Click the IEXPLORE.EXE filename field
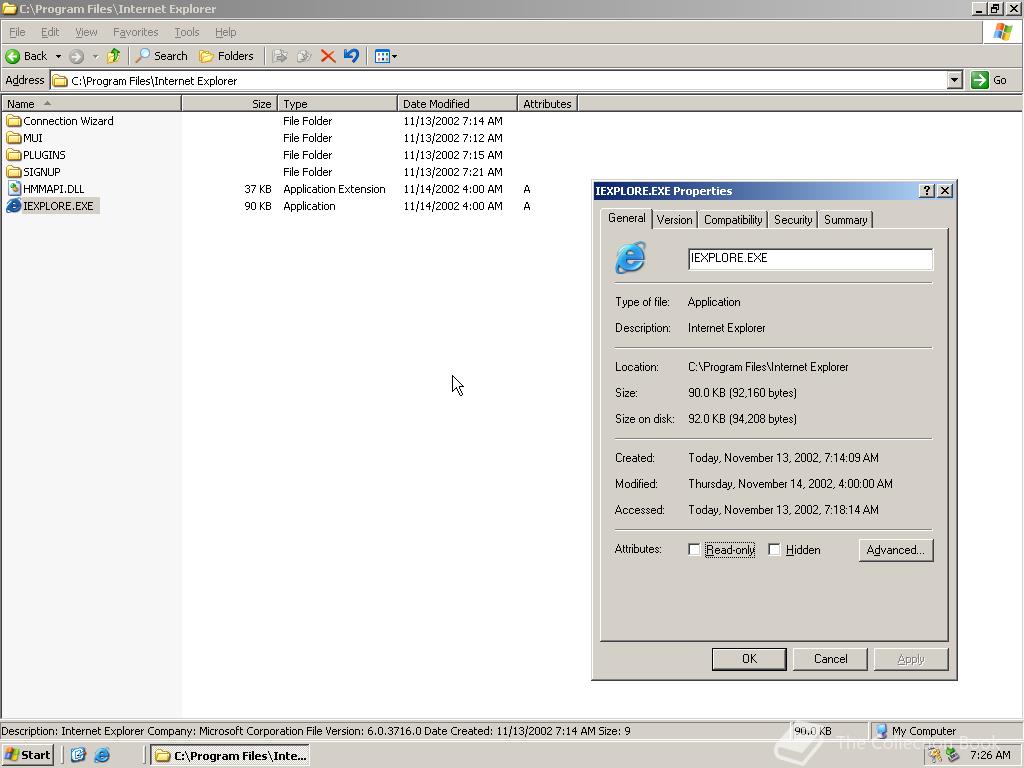The image size is (1024, 768). [x=810, y=259]
